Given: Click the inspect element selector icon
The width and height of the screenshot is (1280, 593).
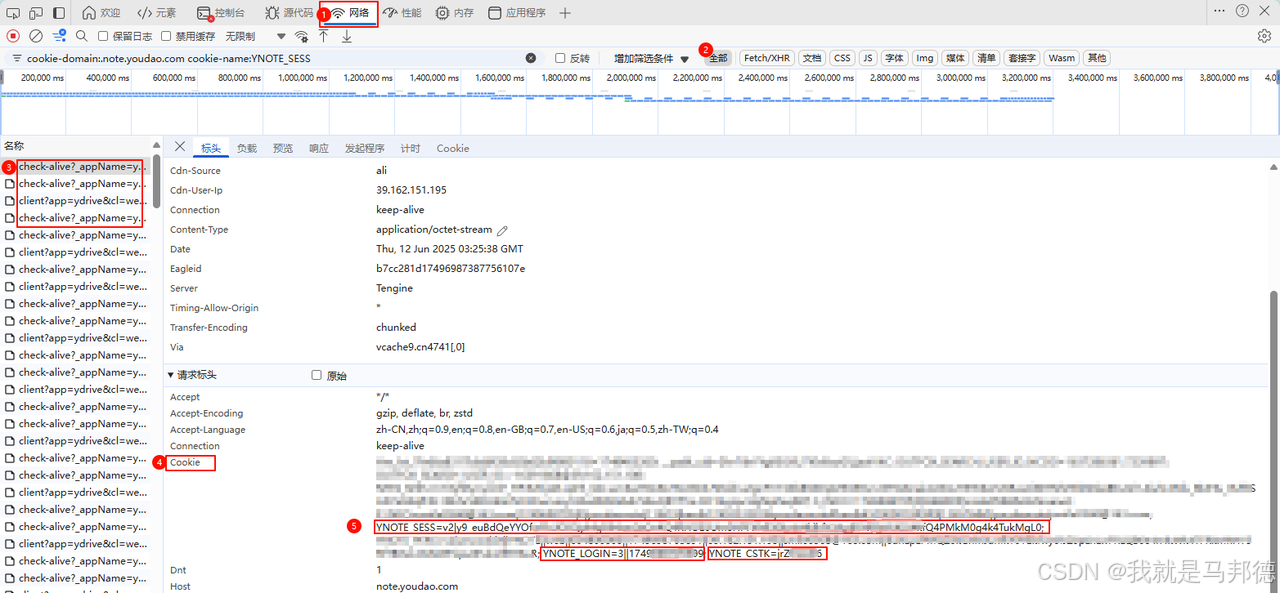Looking at the screenshot, I should pos(13,13).
